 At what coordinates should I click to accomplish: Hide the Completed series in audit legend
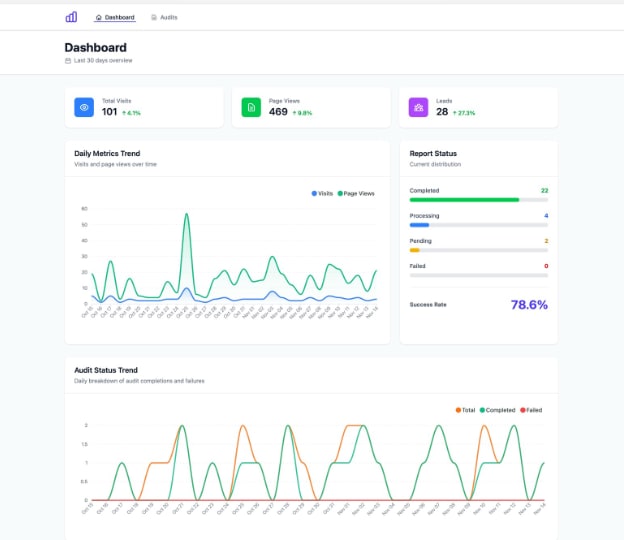point(497,410)
